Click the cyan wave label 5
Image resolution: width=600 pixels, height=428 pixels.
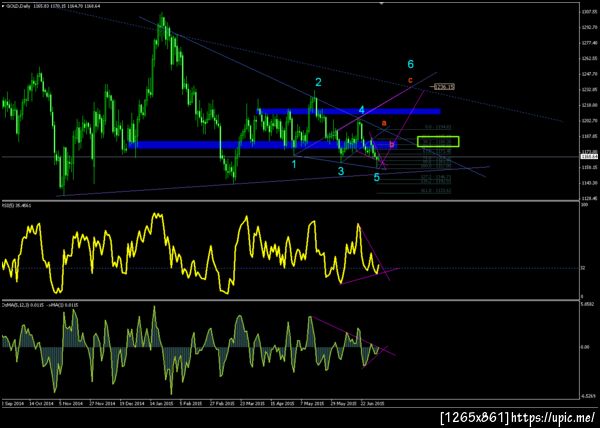pos(377,177)
